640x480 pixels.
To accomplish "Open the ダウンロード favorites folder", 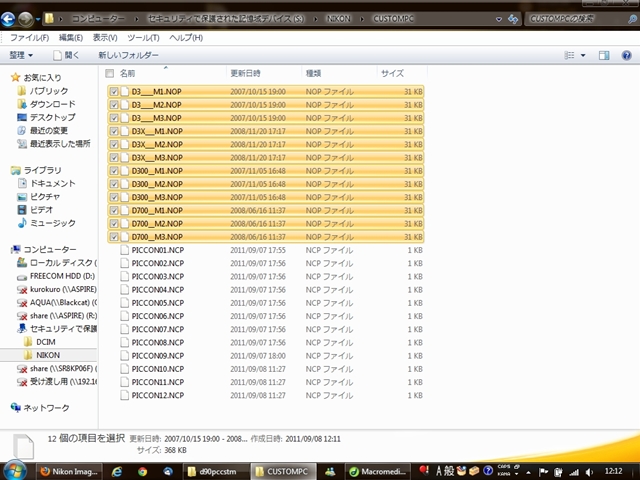I will pyautogui.click(x=51, y=104).
